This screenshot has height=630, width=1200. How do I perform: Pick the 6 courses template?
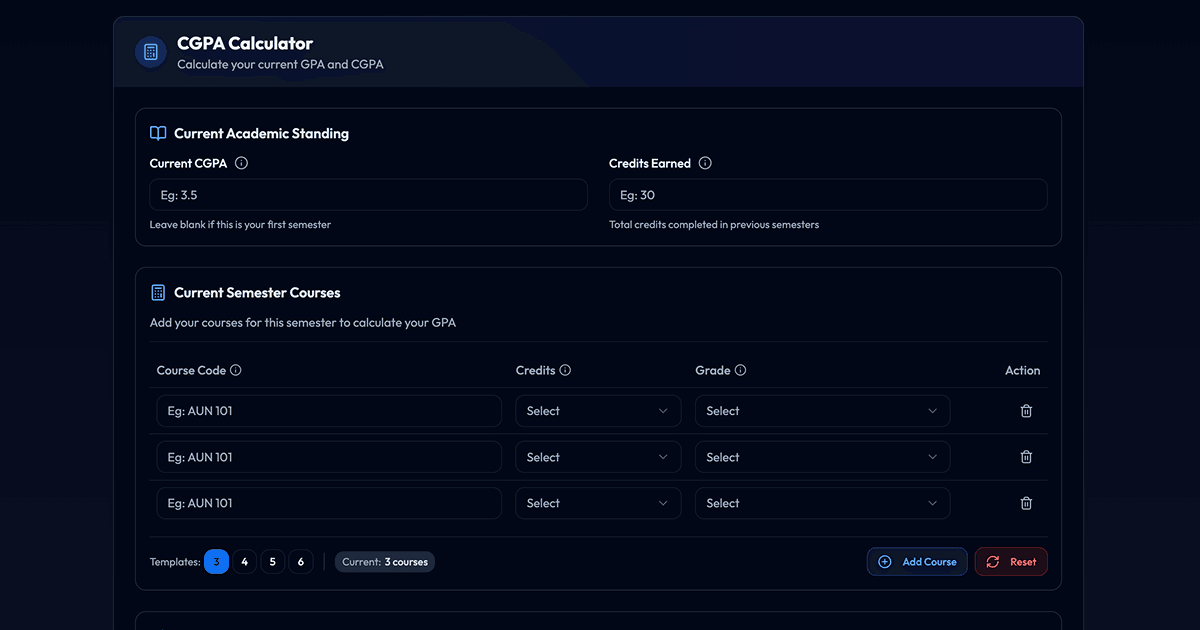pyautogui.click(x=301, y=562)
